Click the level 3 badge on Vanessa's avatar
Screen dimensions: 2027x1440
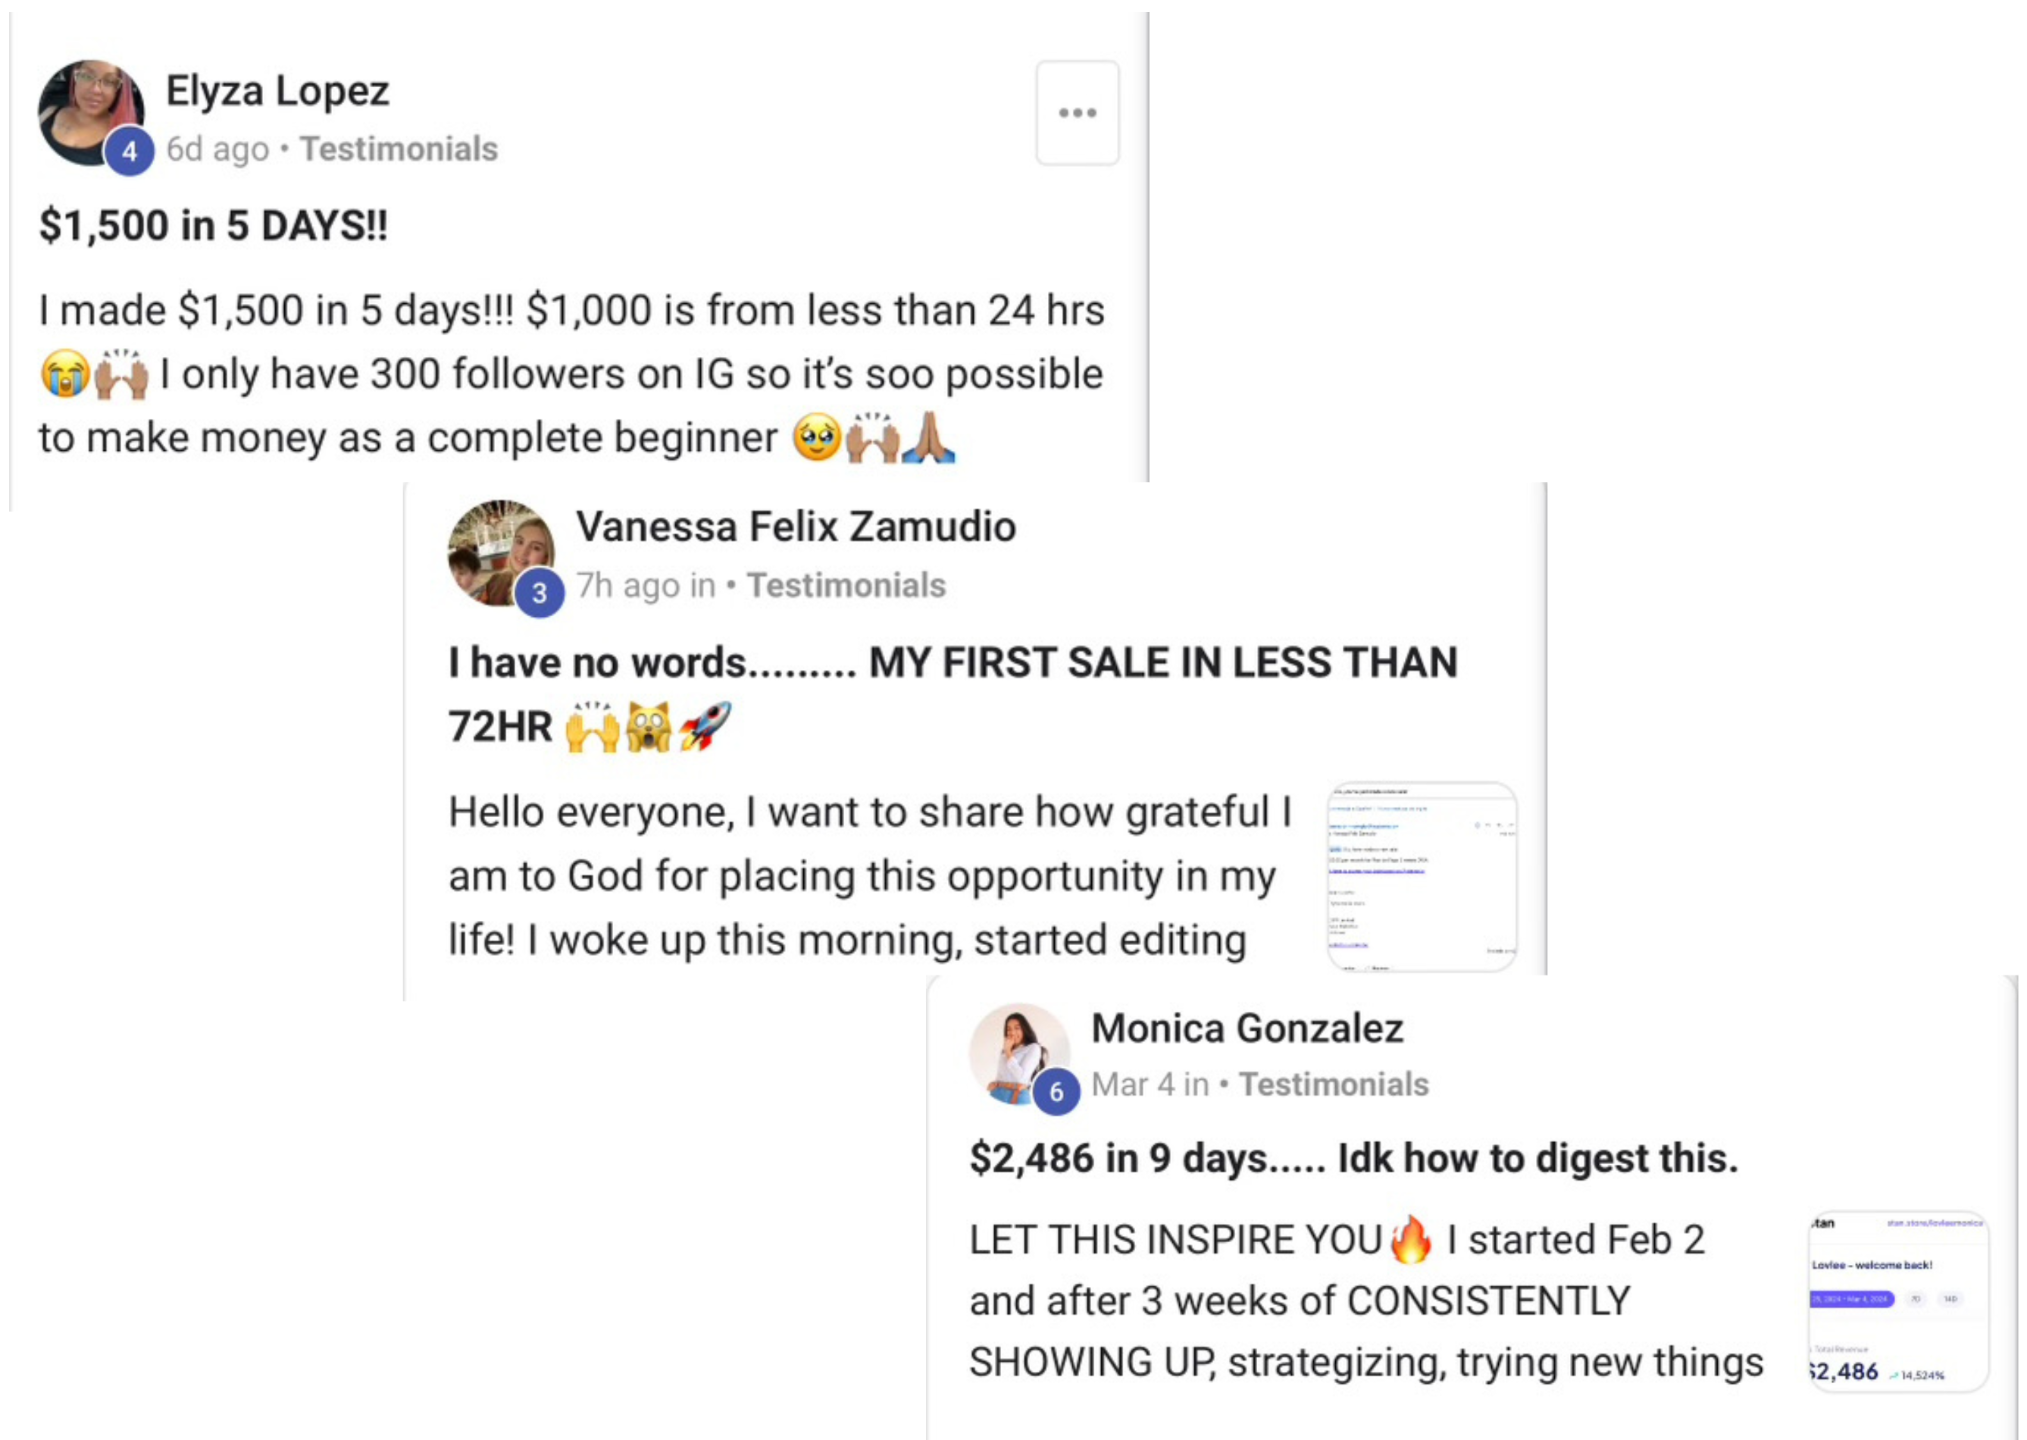pos(540,593)
